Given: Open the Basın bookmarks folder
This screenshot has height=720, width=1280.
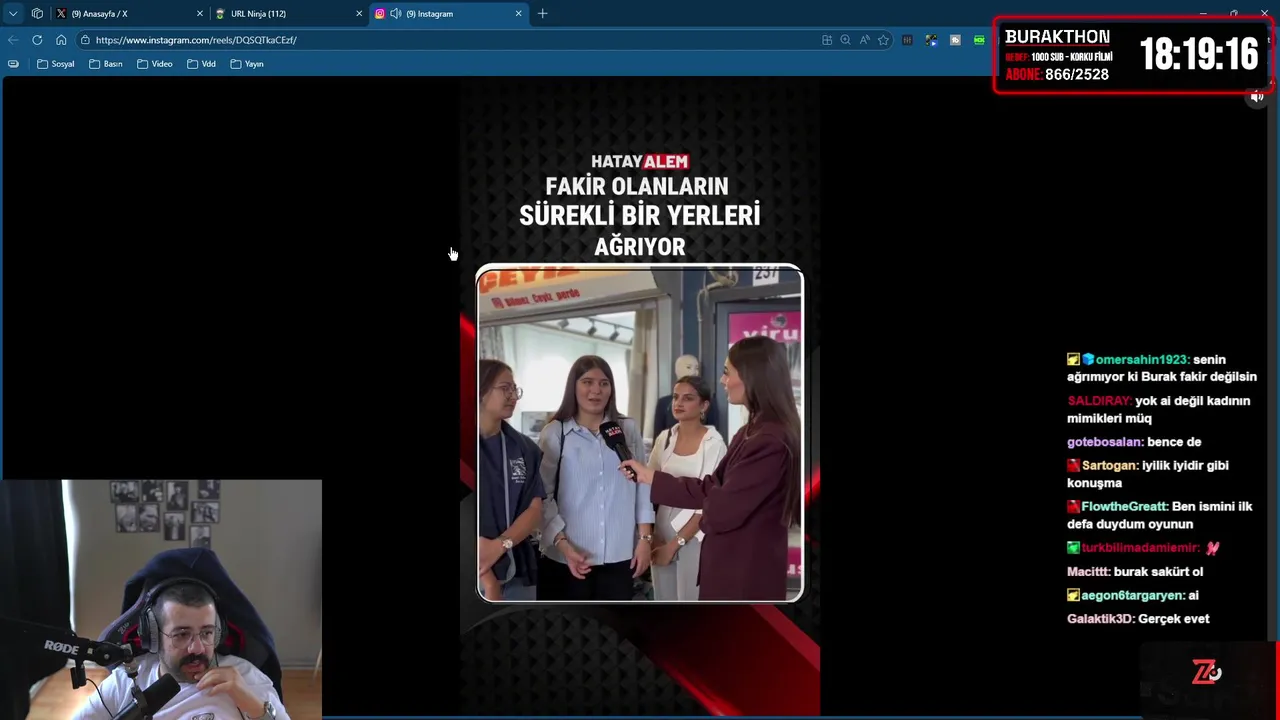Looking at the screenshot, I should click(x=106, y=64).
